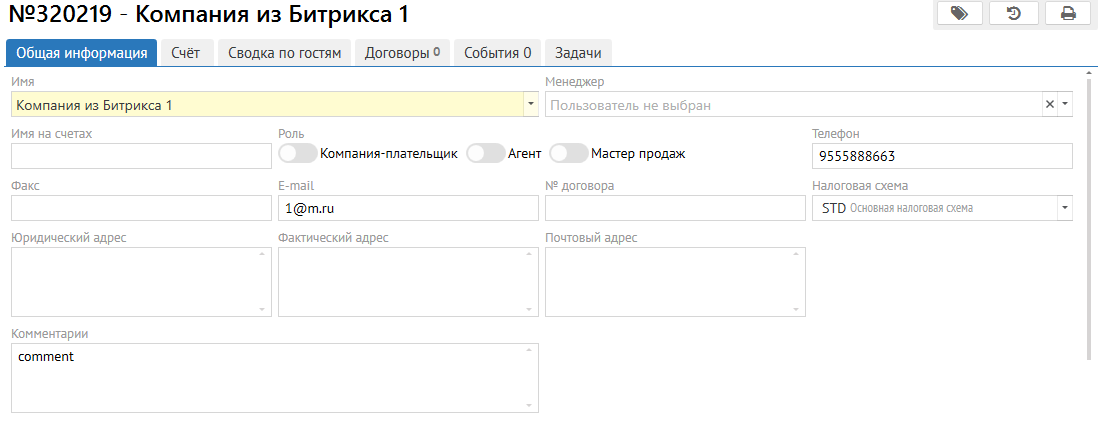
Task: Open the События tab
Action: pyautogui.click(x=497, y=52)
